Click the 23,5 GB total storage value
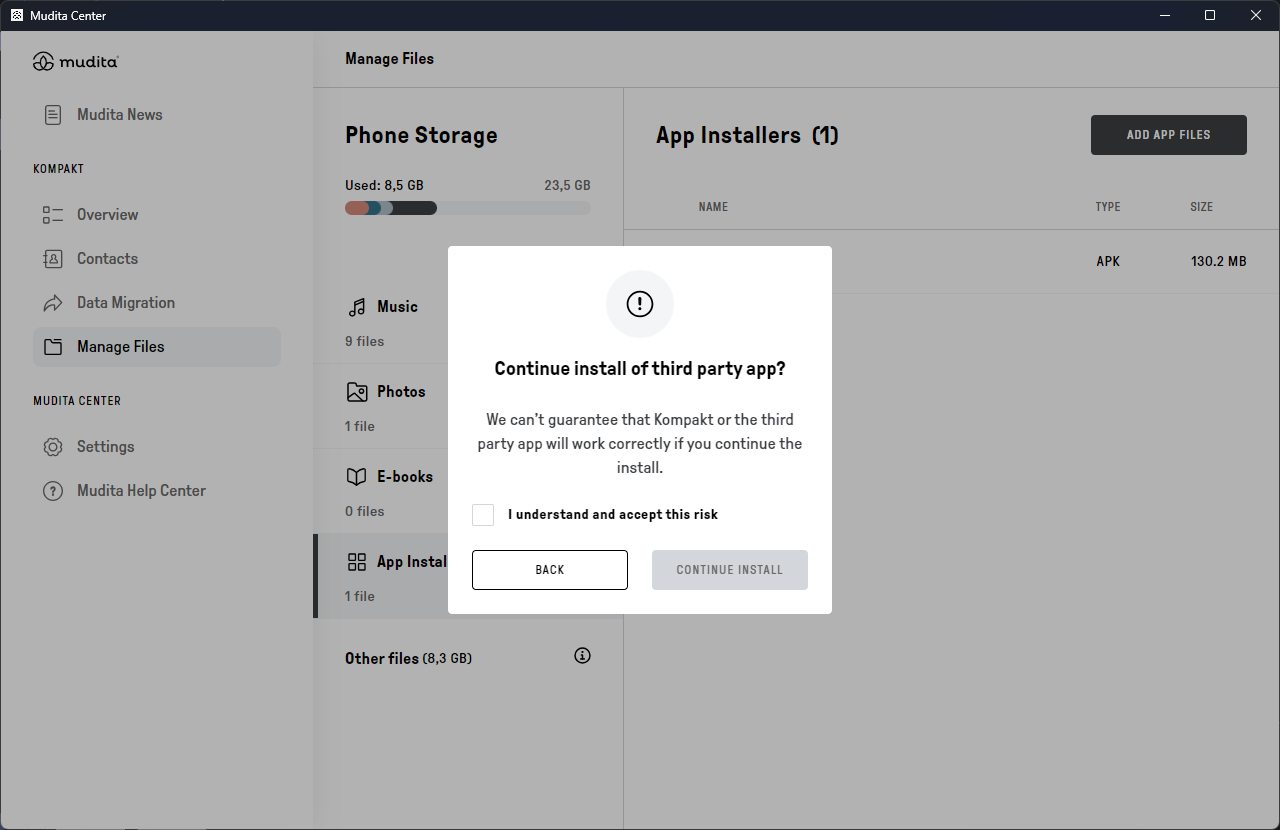Image resolution: width=1280 pixels, height=830 pixels. (567, 186)
